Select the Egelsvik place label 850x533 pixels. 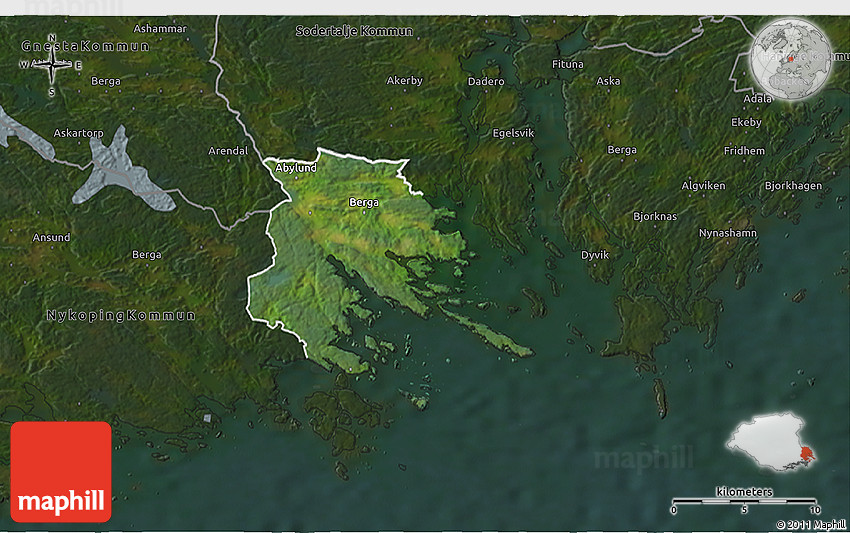514,131
